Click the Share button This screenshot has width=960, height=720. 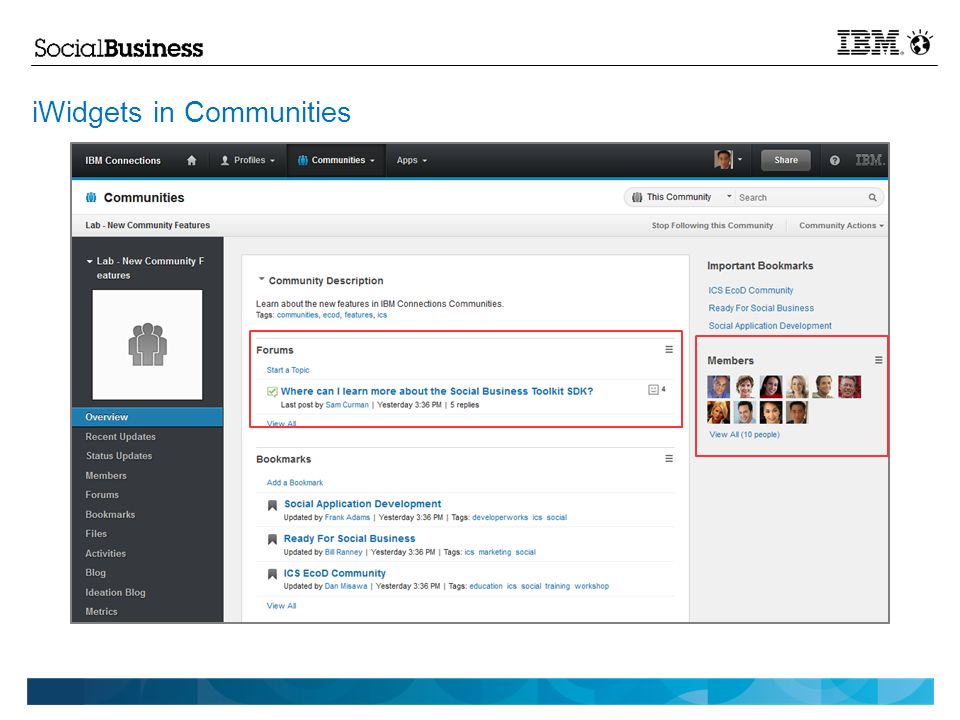786,160
